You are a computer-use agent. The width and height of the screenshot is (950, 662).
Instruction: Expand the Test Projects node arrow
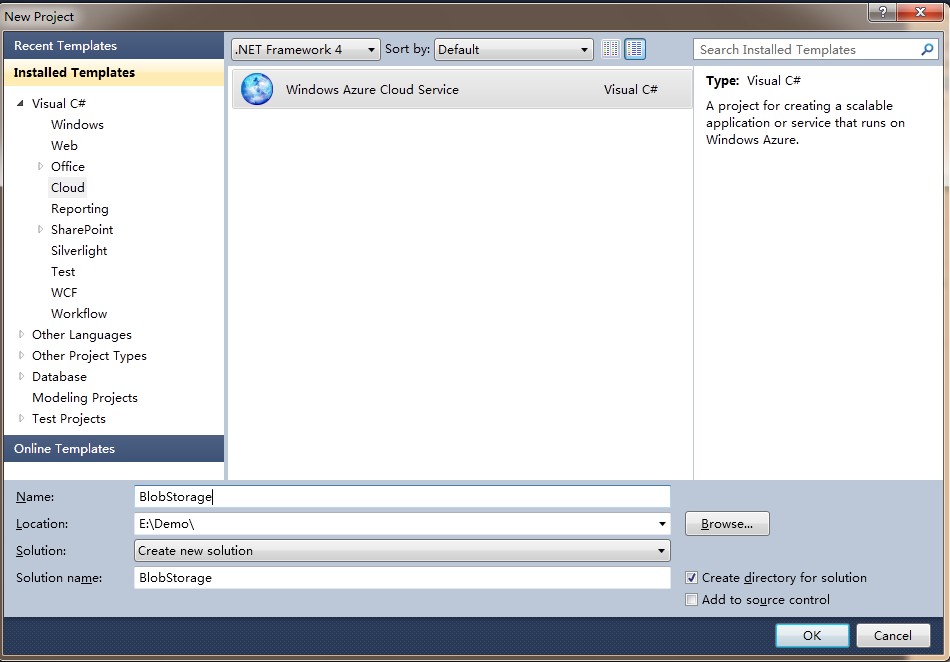pyautogui.click(x=21, y=419)
